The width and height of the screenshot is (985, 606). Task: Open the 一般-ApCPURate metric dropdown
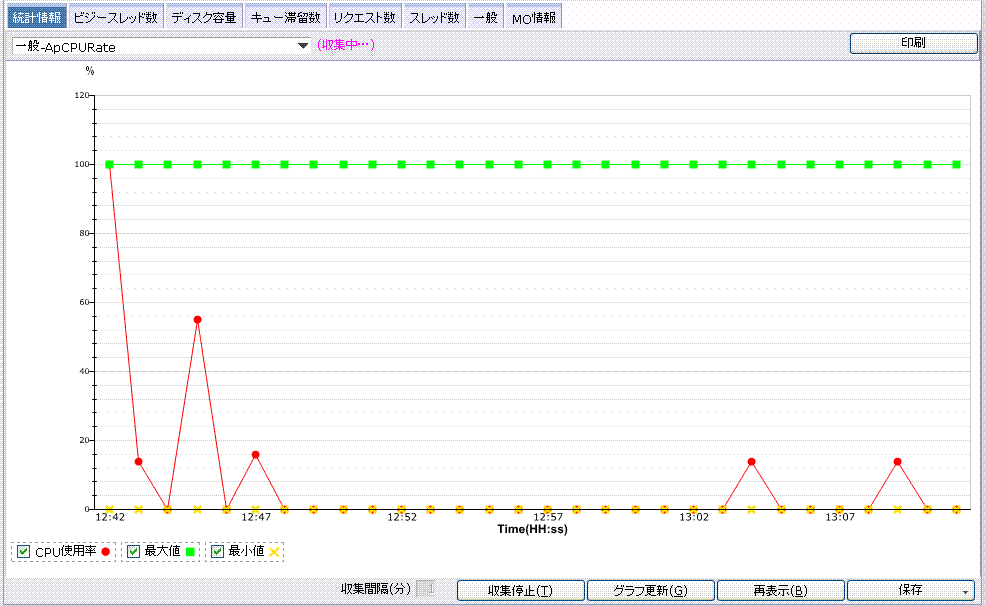(x=302, y=46)
